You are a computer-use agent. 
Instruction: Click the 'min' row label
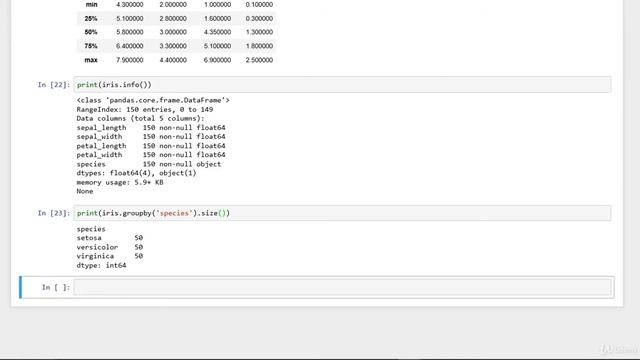(91, 4)
